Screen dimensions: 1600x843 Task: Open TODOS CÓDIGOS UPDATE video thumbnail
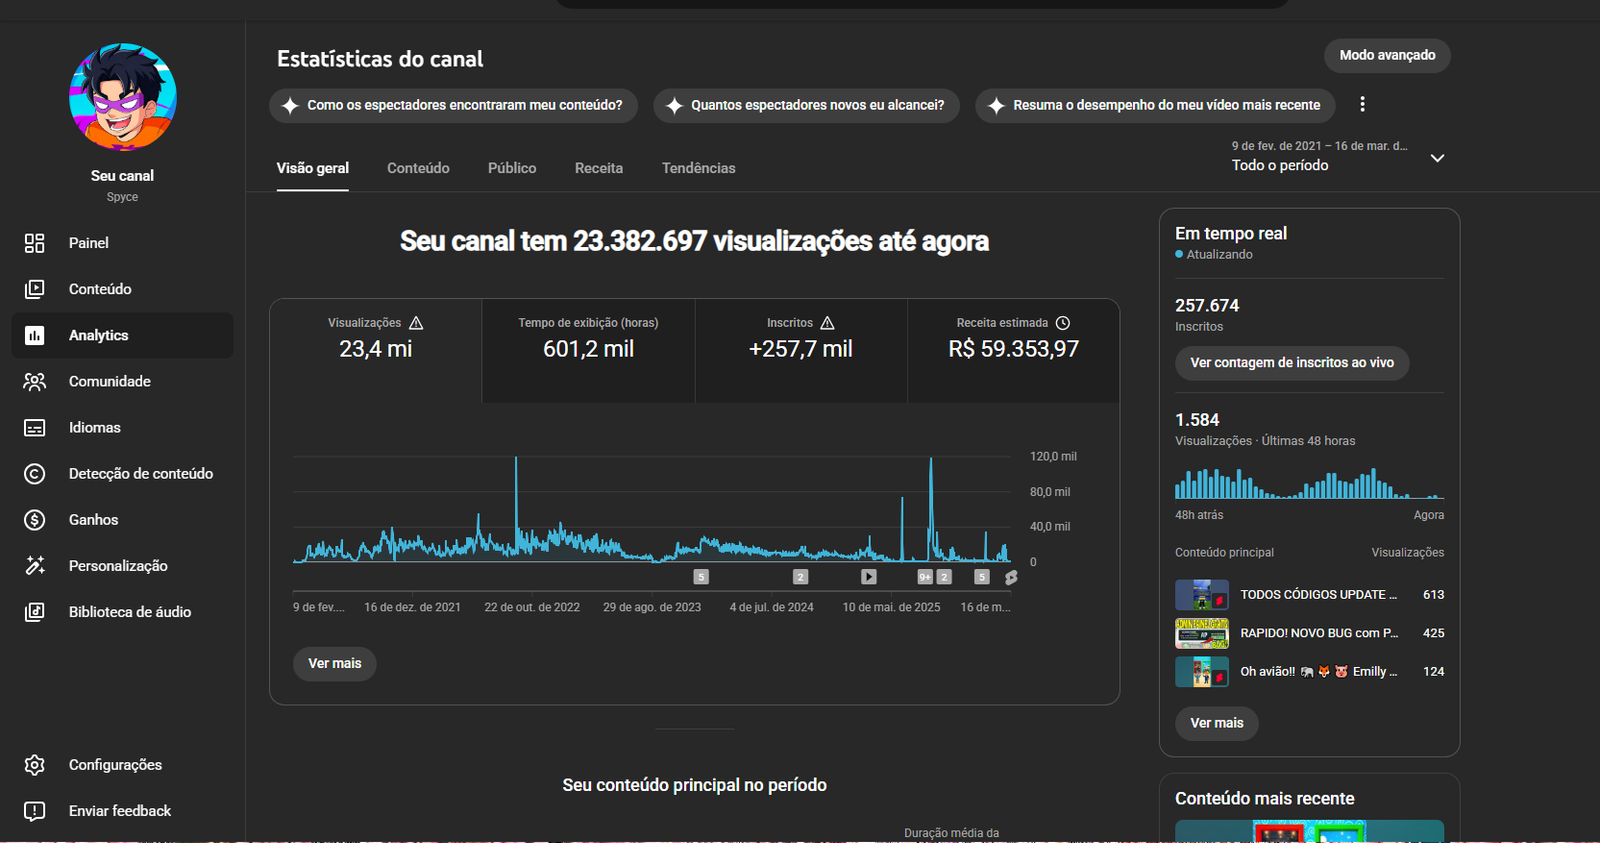click(1201, 595)
